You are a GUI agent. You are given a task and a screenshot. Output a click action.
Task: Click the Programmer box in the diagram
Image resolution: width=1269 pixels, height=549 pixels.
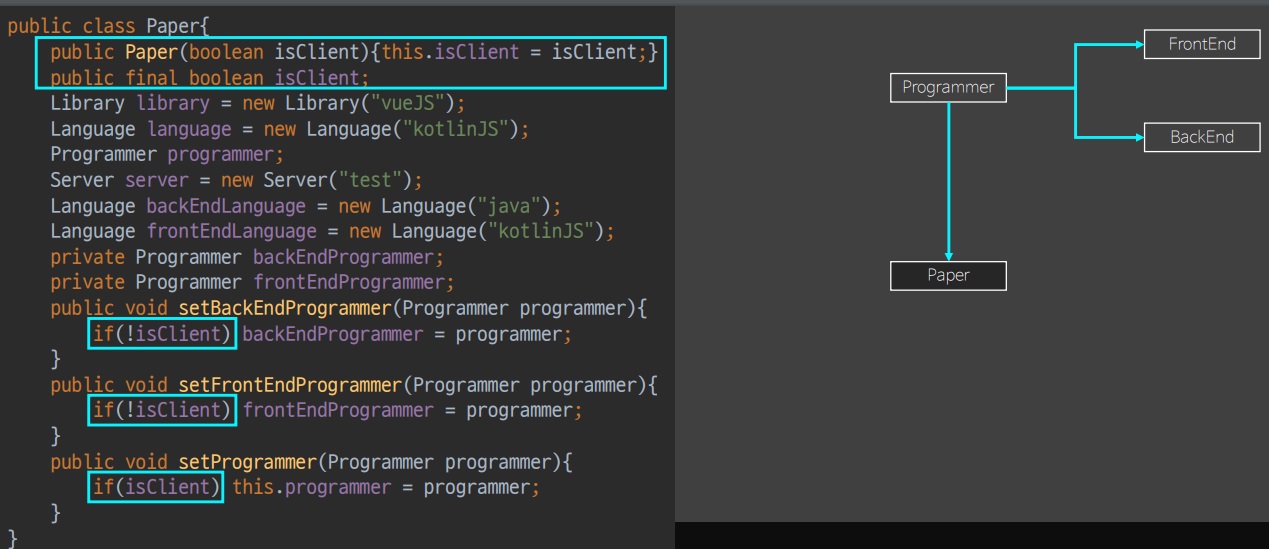click(948, 88)
